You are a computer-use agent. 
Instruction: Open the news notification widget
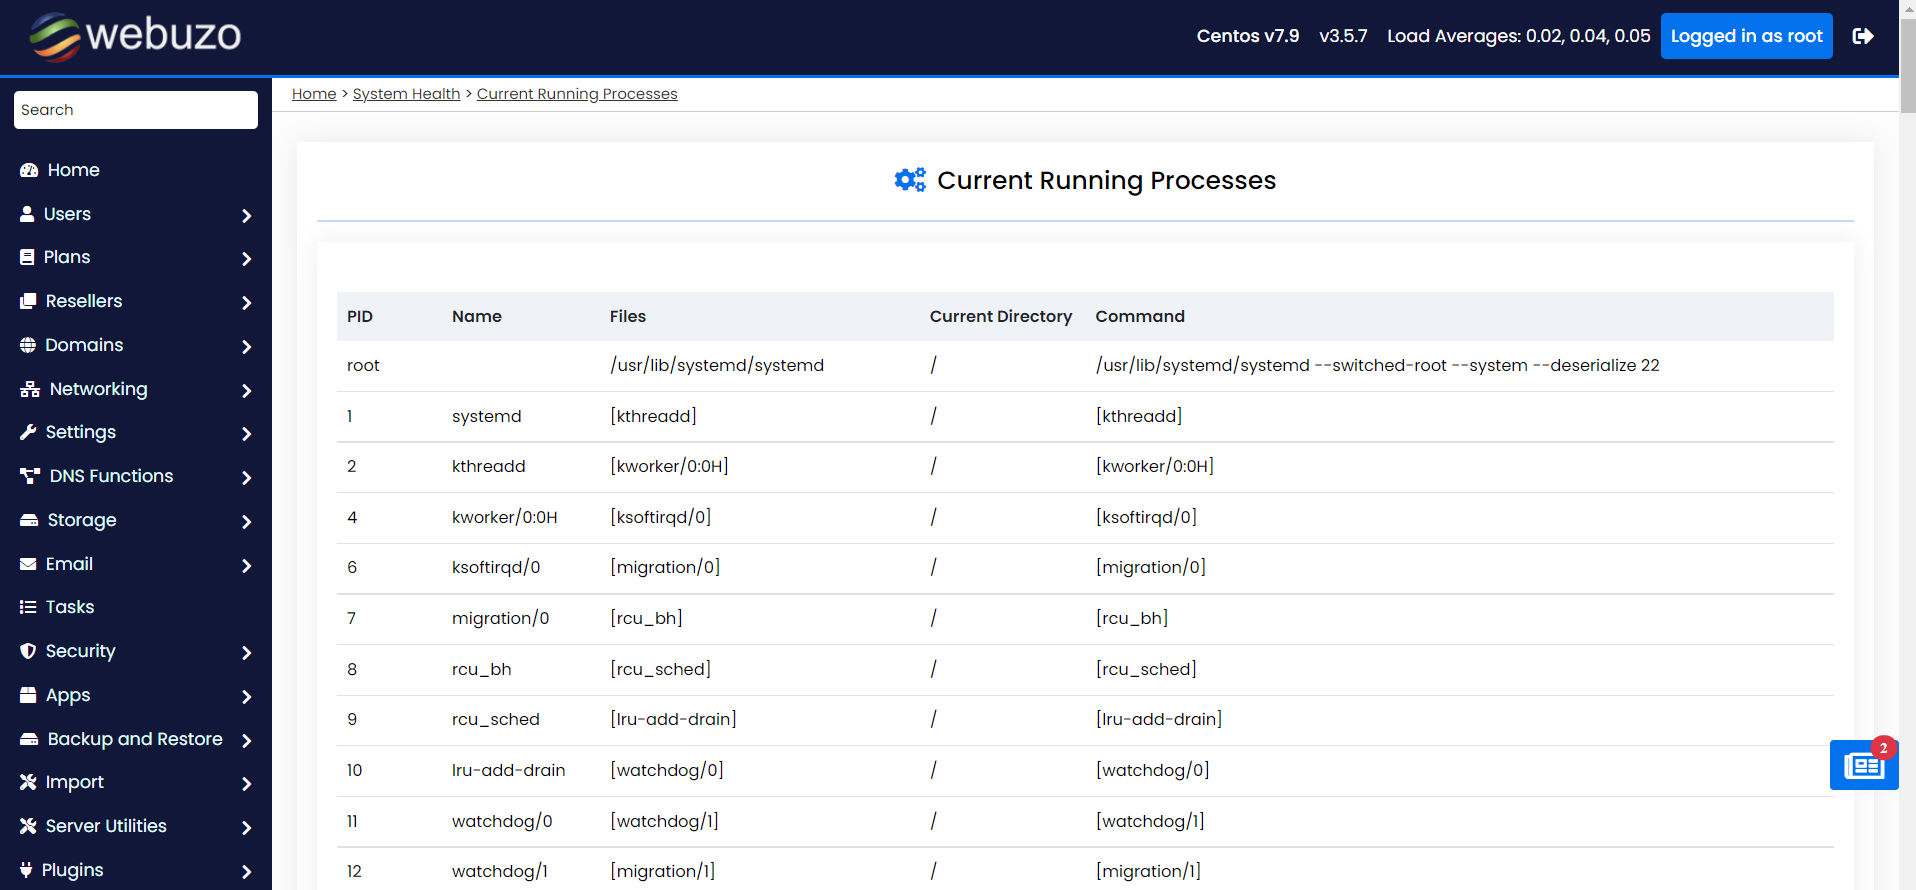click(1863, 765)
